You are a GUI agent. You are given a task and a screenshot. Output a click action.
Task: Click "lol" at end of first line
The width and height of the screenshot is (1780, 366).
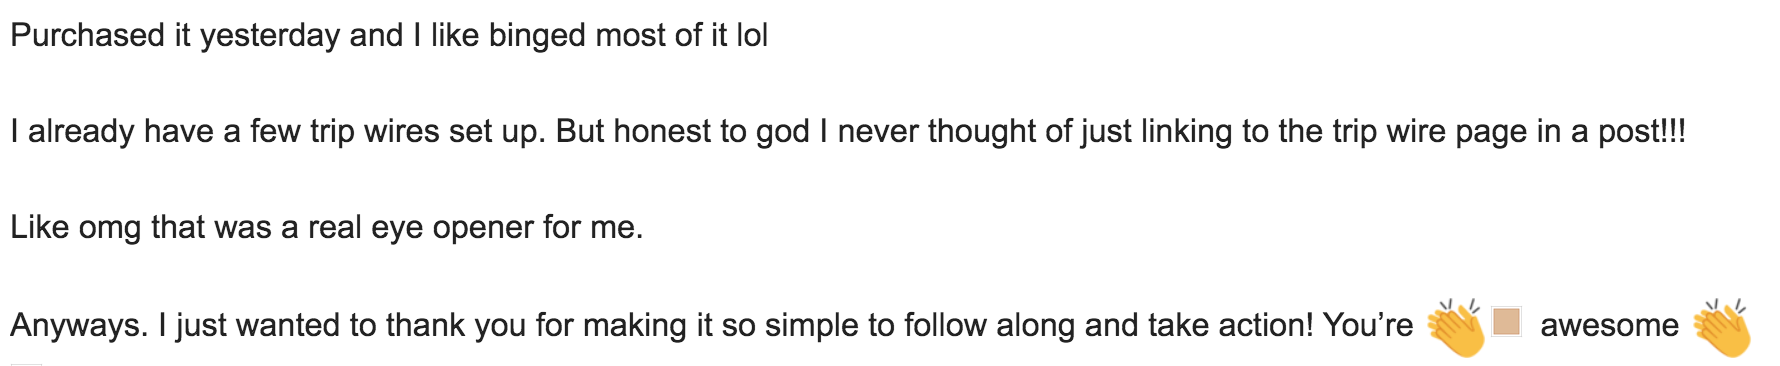752,35
